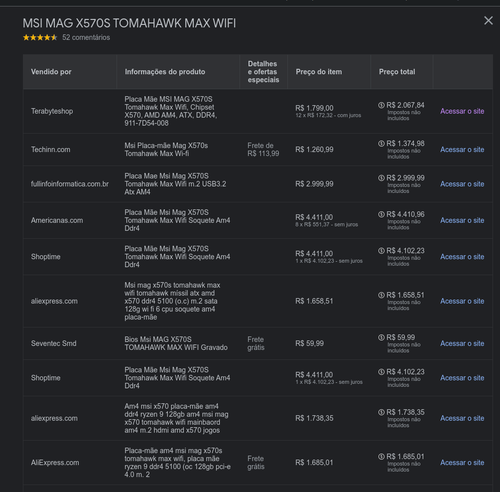Viewport: 500px width, 492px height.
Task: Click the info icon beside R$ 1.374,98
Action: [x=381, y=144]
